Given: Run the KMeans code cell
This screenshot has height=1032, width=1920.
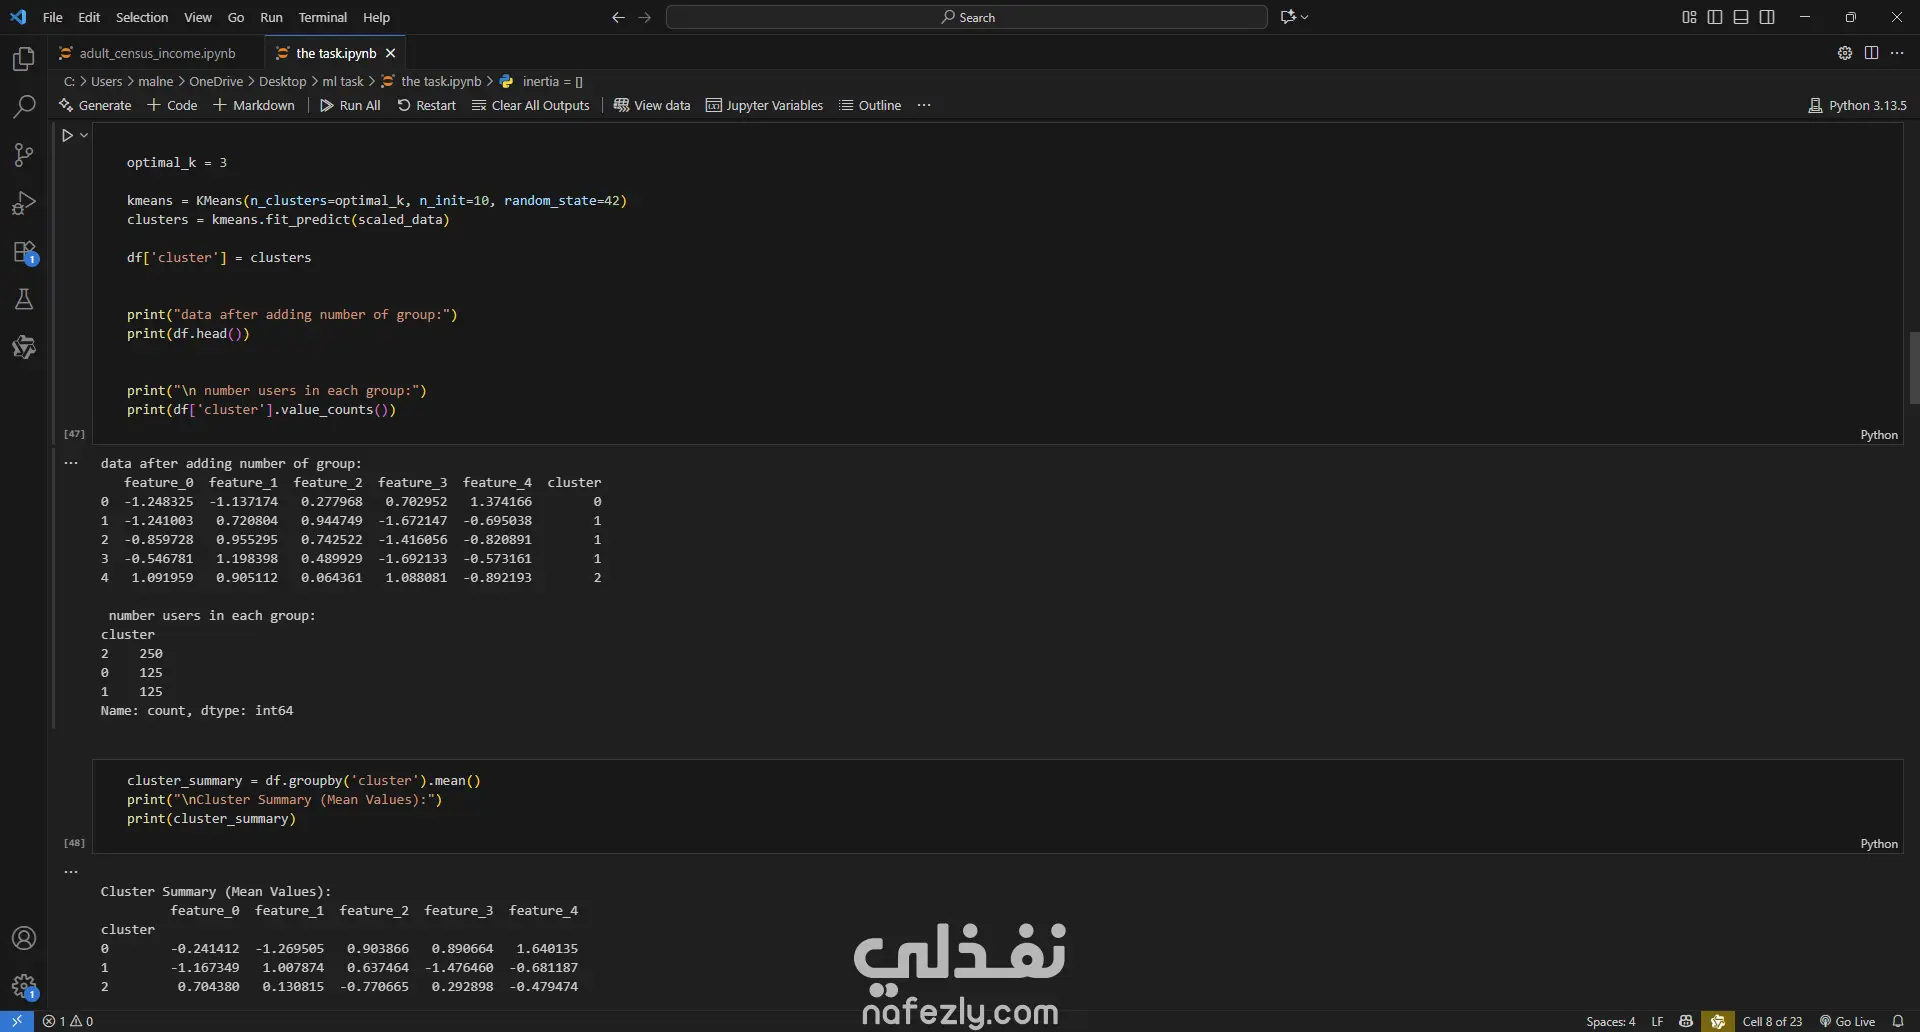Looking at the screenshot, I should click(67, 135).
